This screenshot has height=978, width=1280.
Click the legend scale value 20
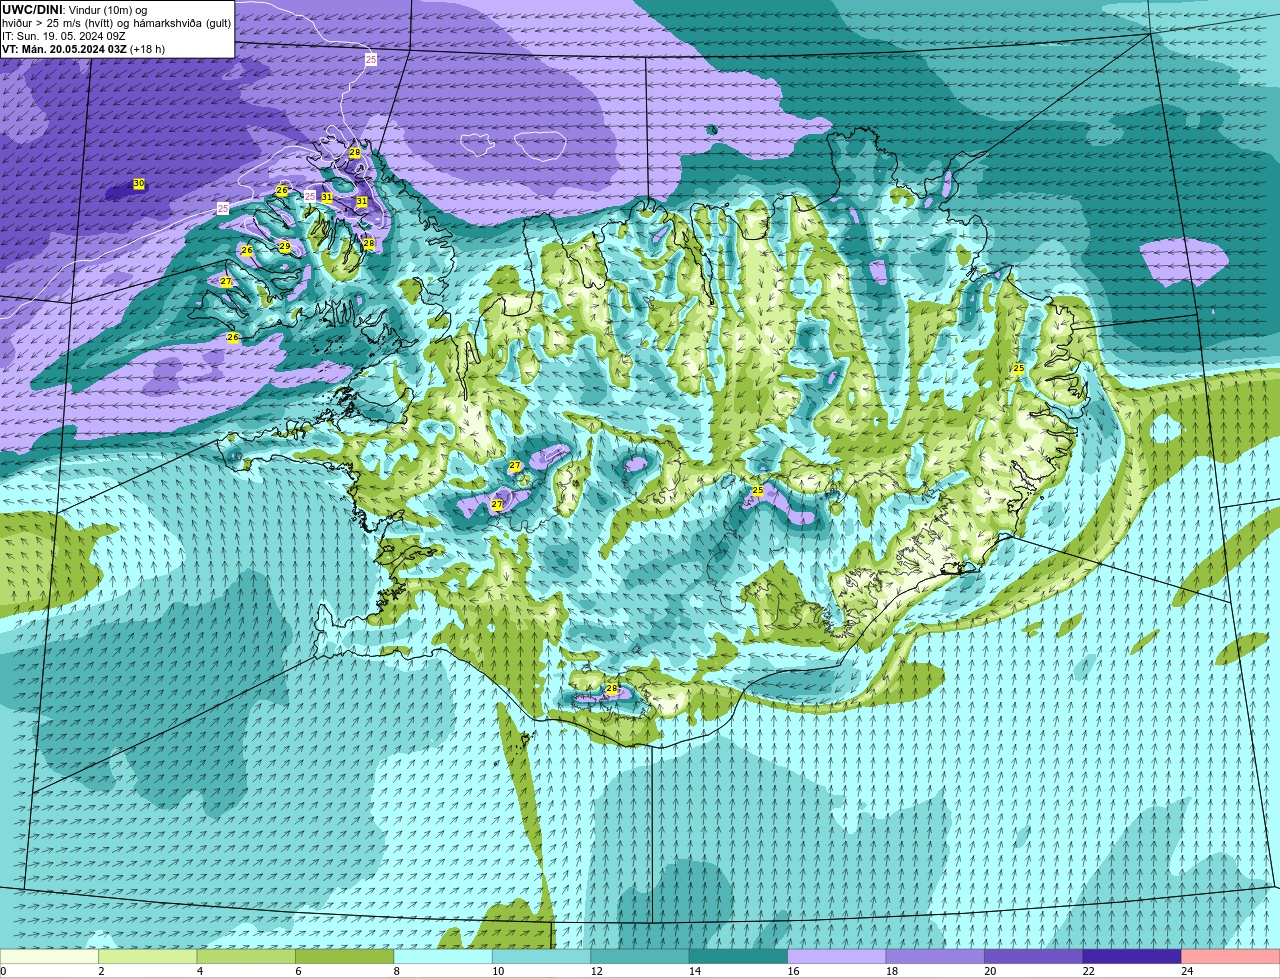[990, 971]
